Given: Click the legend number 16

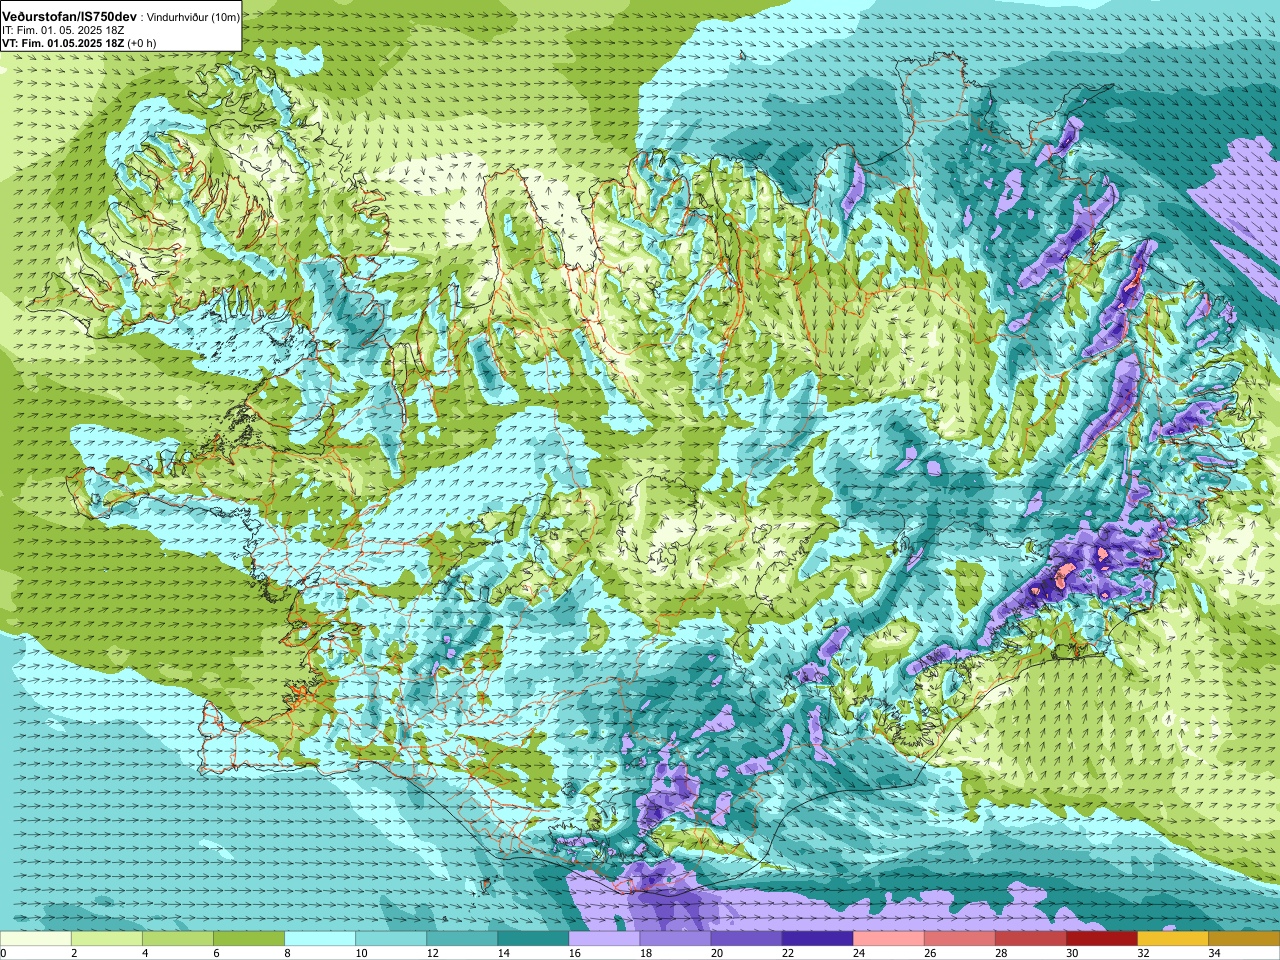Looking at the screenshot, I should tap(574, 953).
